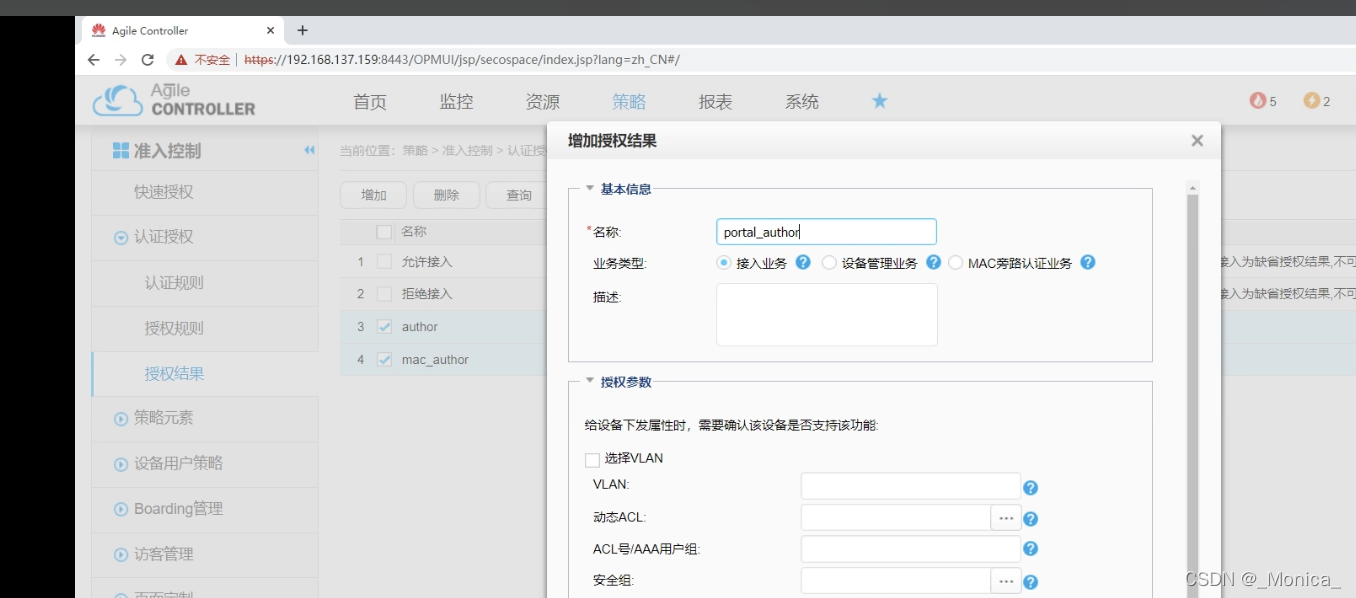This screenshot has width=1356, height=598.
Task: Open the 策略 top menu
Action: click(x=629, y=102)
